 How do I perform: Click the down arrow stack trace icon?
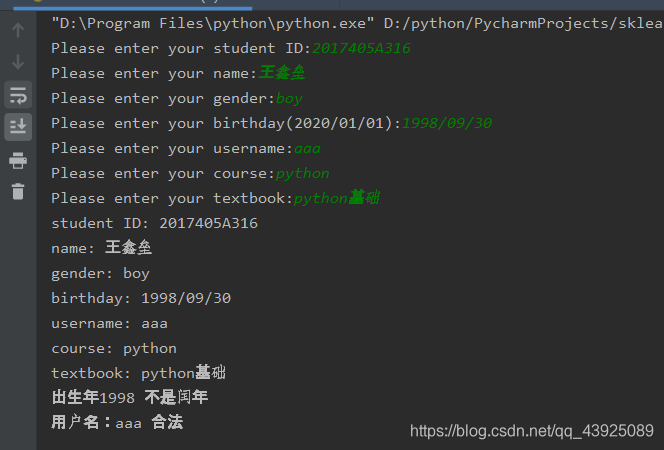18,62
